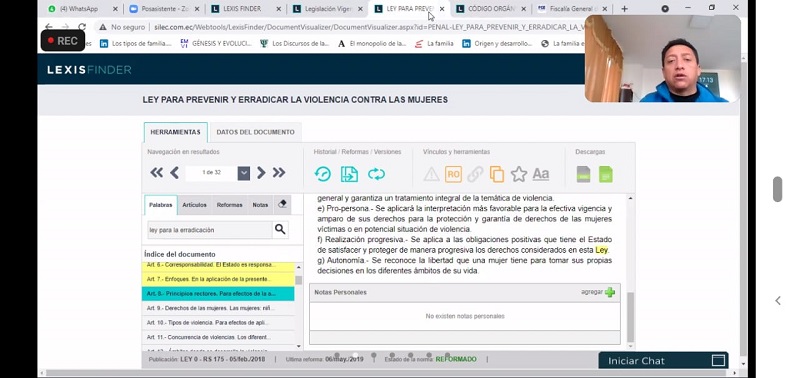The image size is (800, 378).
Task: Click 'agregar' to add a personal note
Action: tap(592, 292)
